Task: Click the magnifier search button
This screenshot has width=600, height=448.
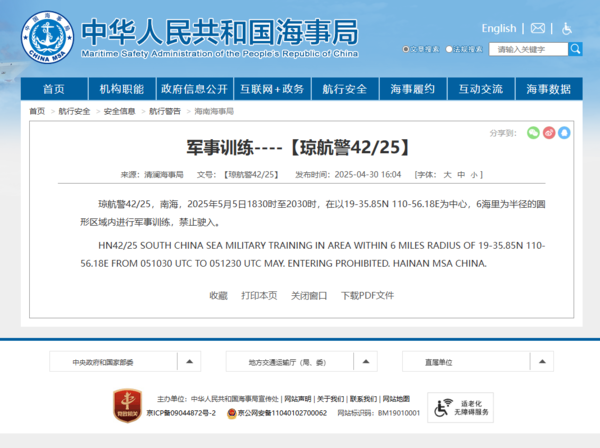Action: 575,49
